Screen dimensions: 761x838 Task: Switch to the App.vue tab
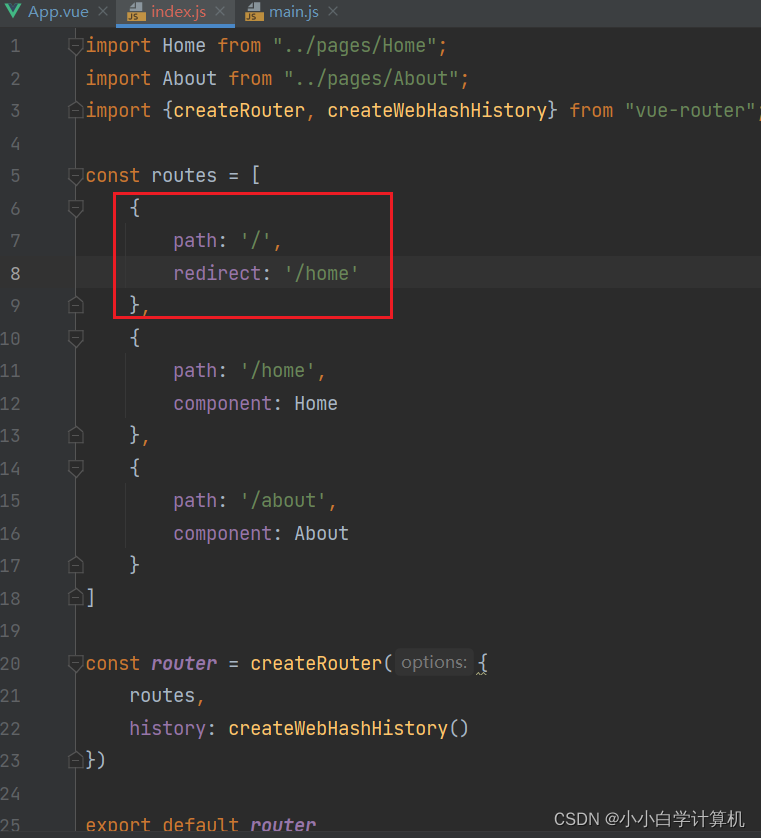pyautogui.click(x=58, y=12)
